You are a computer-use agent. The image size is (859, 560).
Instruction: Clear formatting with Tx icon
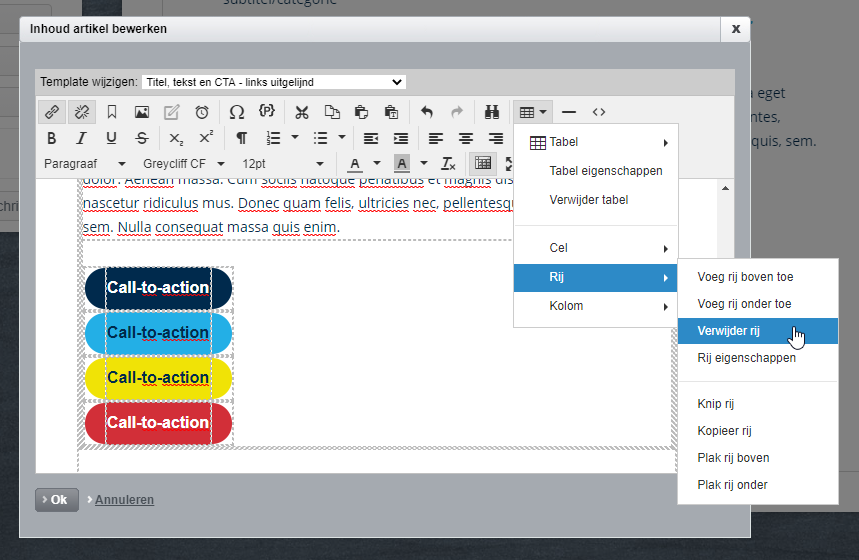[x=448, y=164]
